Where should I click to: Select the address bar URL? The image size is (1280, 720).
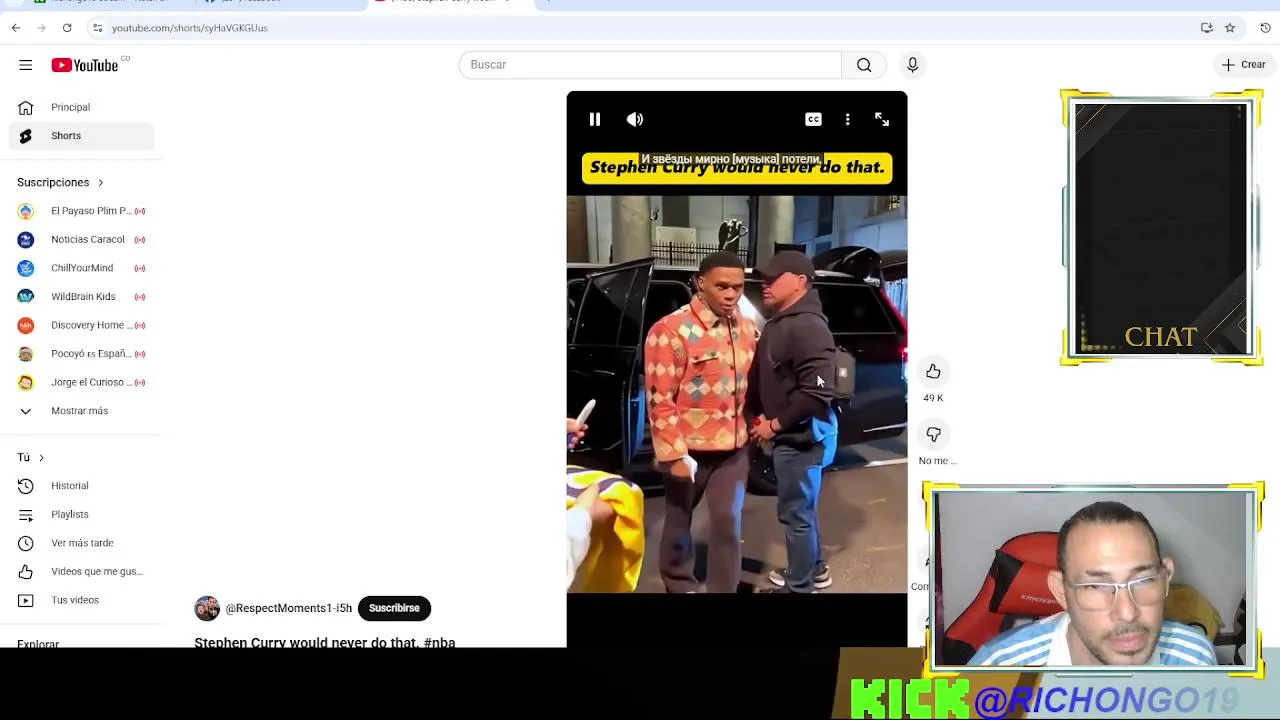pos(190,28)
